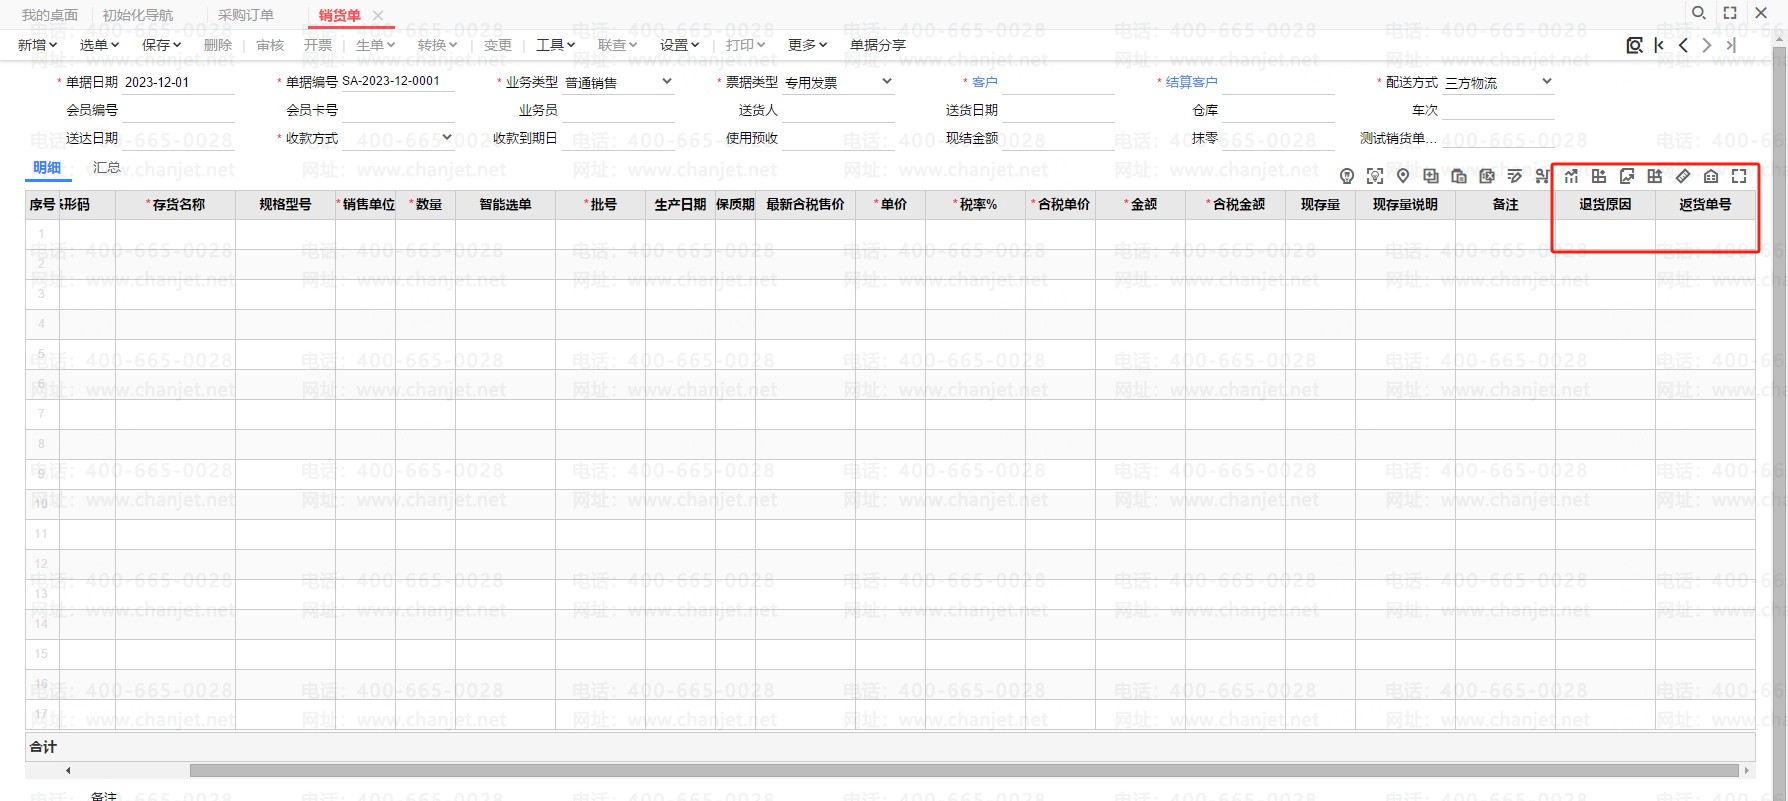Expand the 票据类型 dropdown

[x=887, y=82]
